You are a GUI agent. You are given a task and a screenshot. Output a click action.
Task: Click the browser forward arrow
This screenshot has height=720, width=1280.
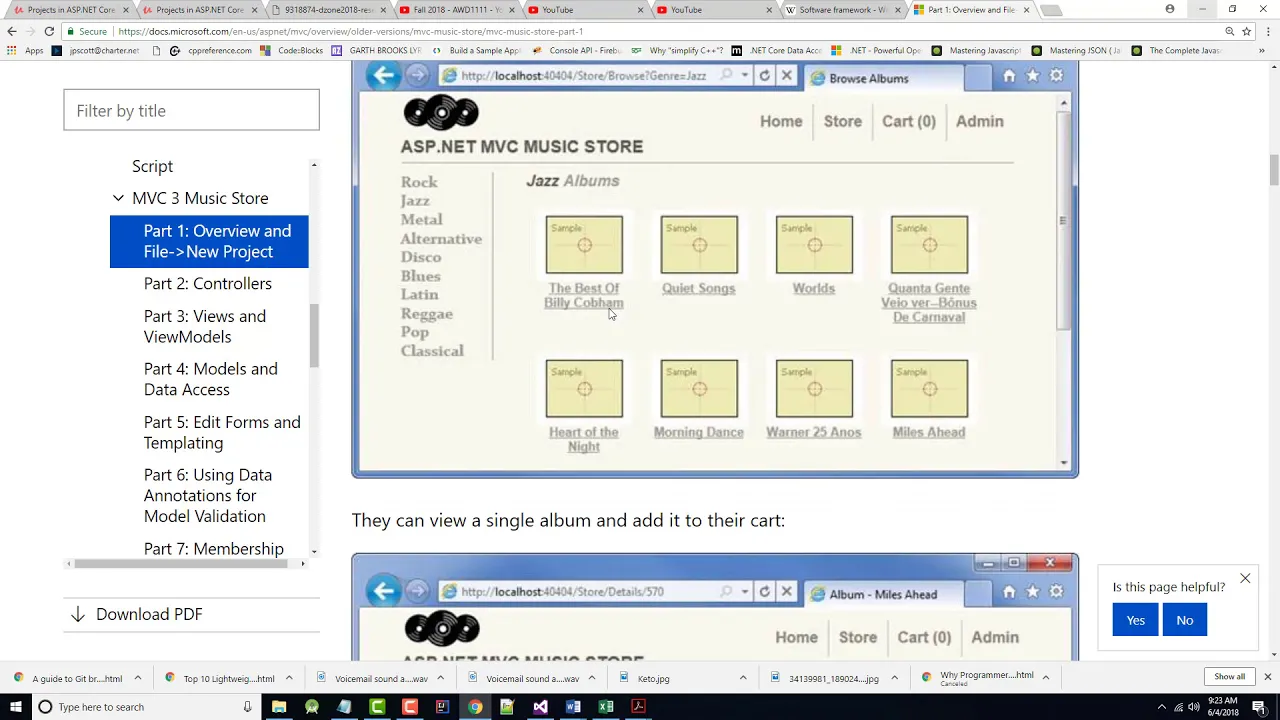[x=30, y=31]
